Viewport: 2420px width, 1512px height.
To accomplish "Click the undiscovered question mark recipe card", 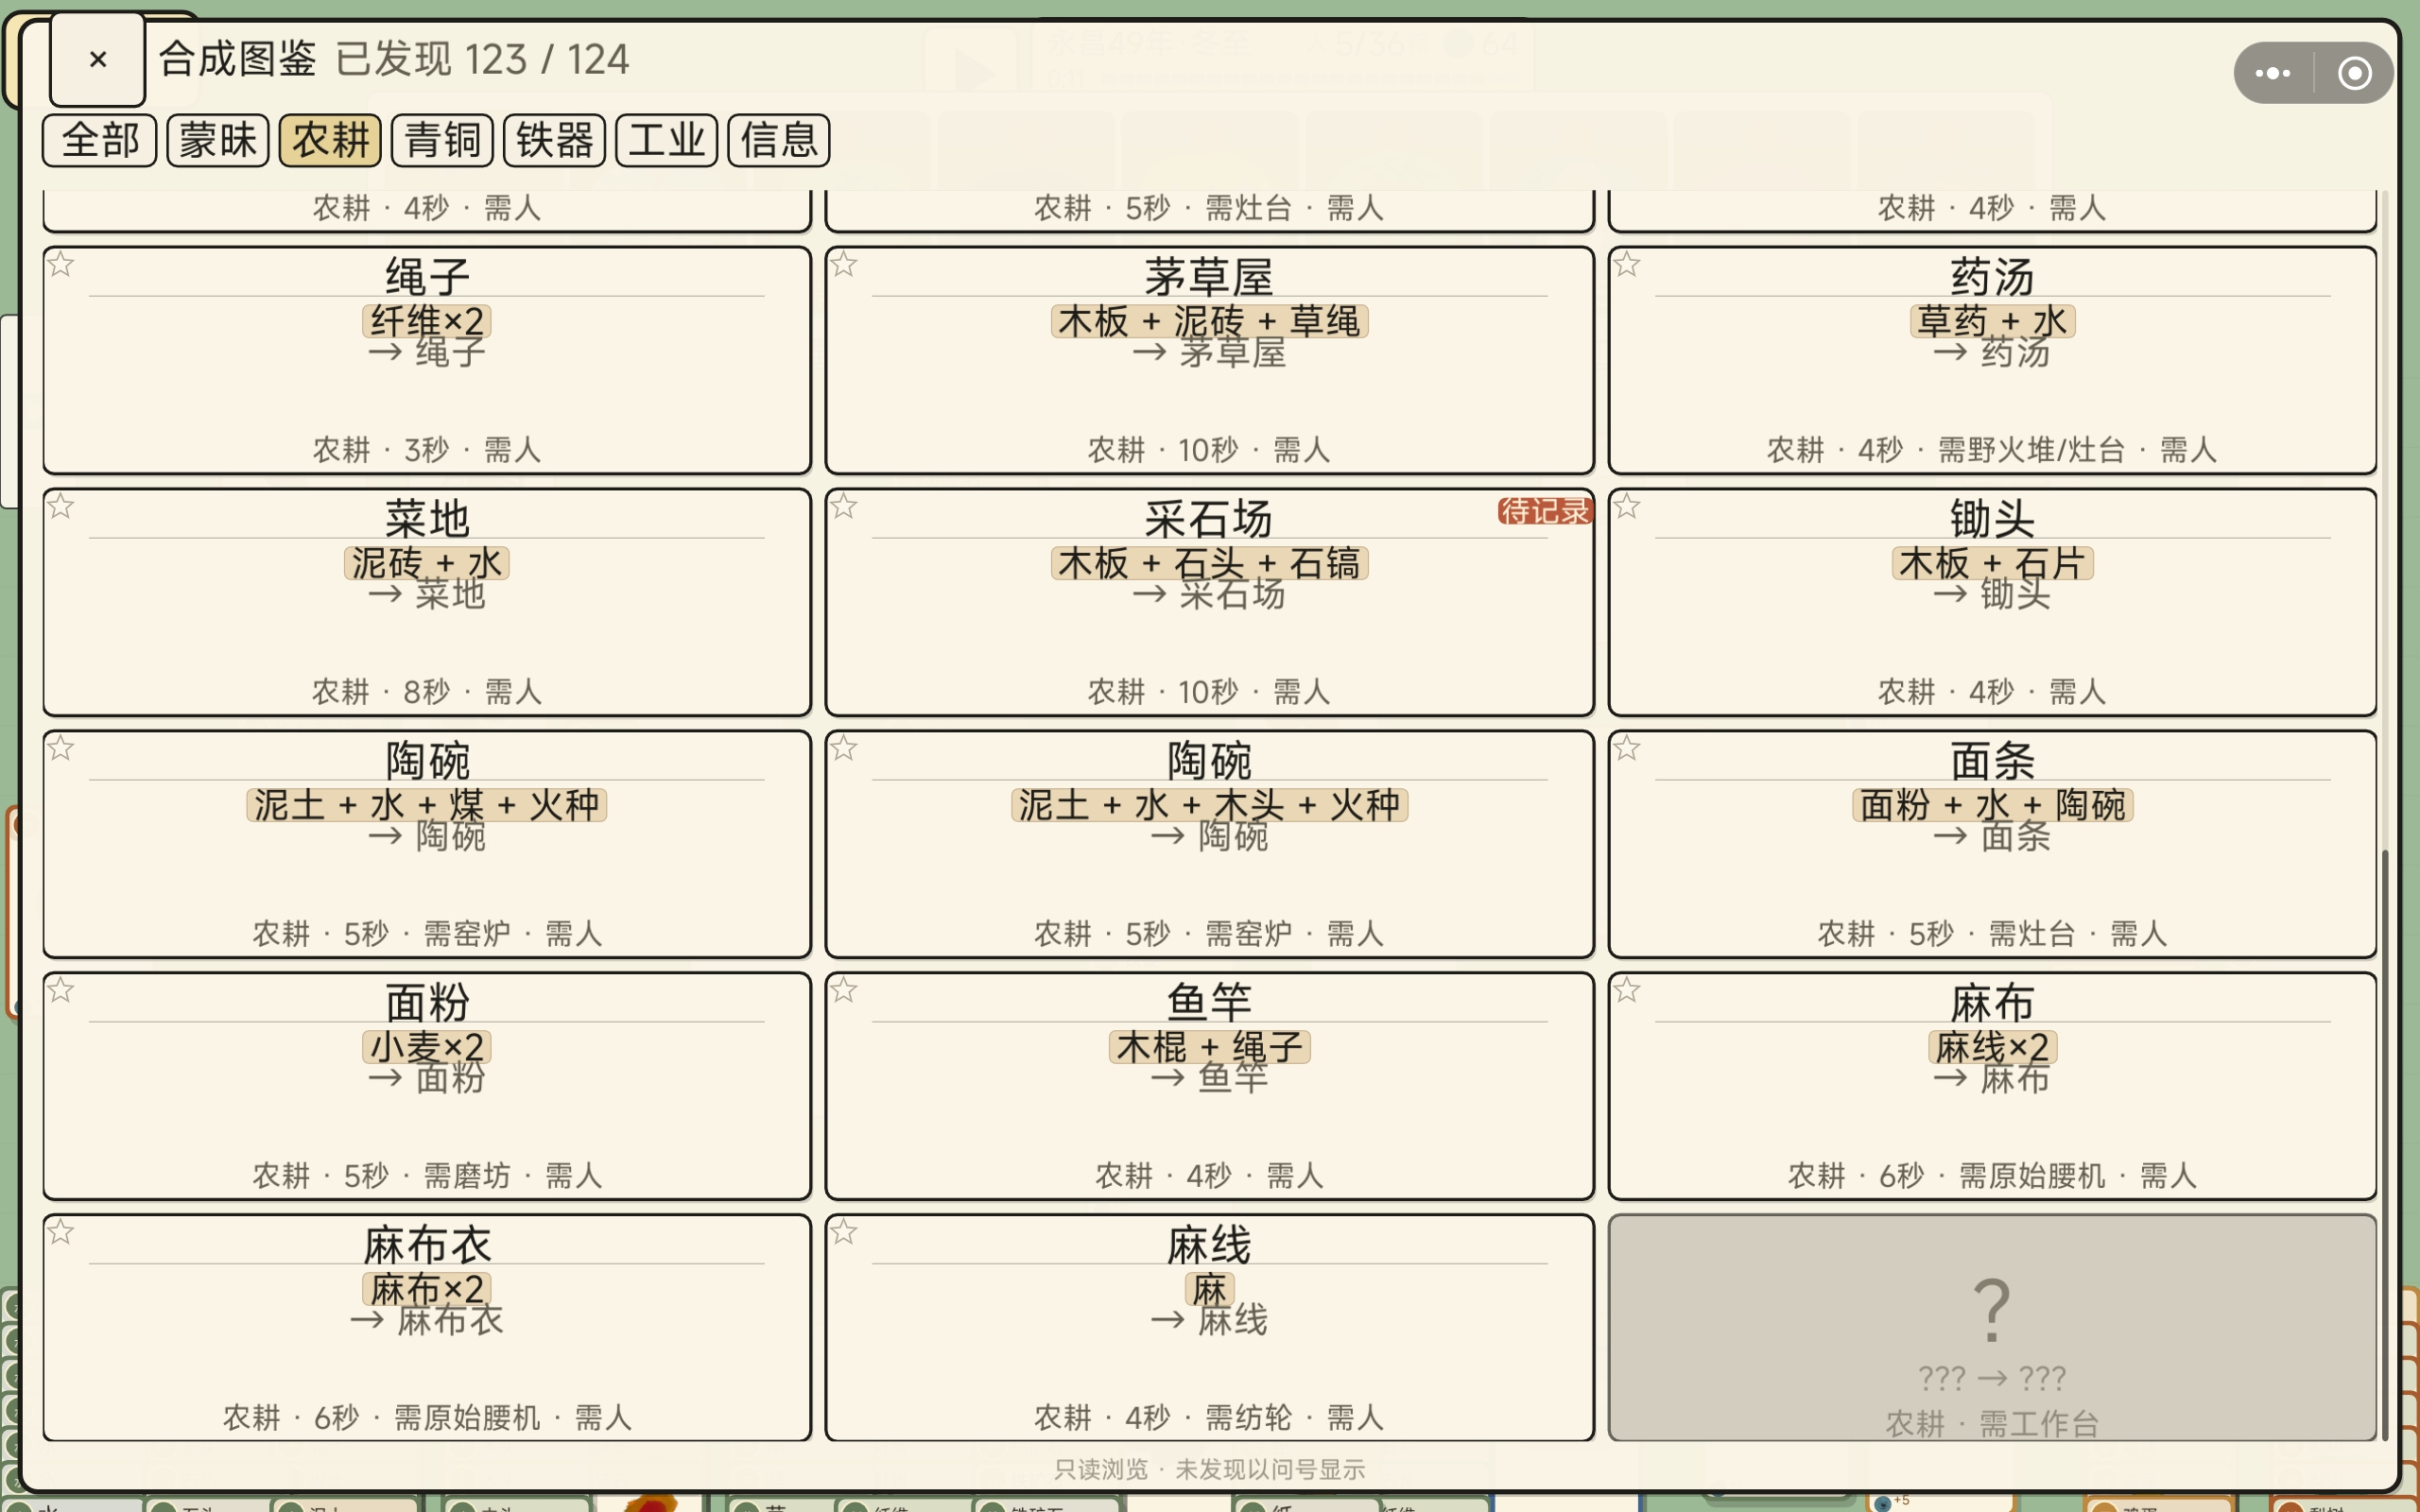I will 1992,1327.
